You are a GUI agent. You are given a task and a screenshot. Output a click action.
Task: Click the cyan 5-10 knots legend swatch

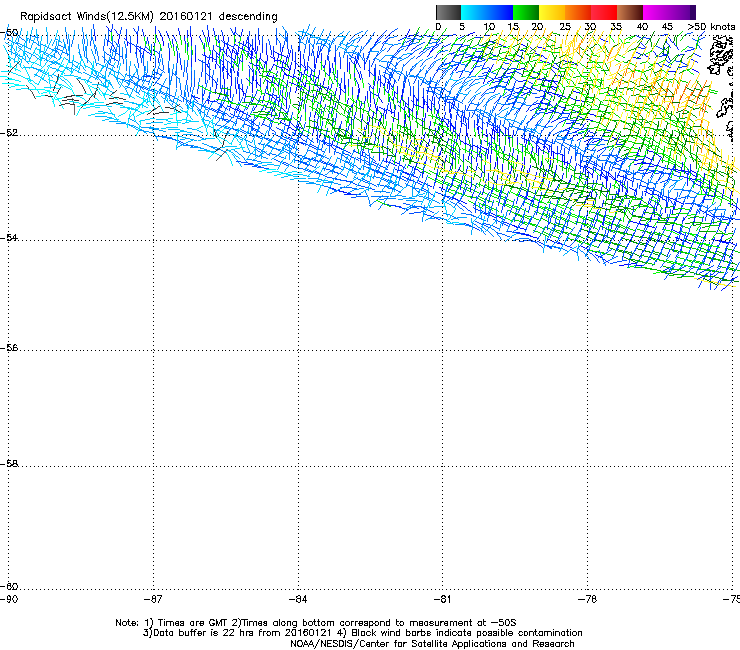click(x=473, y=12)
